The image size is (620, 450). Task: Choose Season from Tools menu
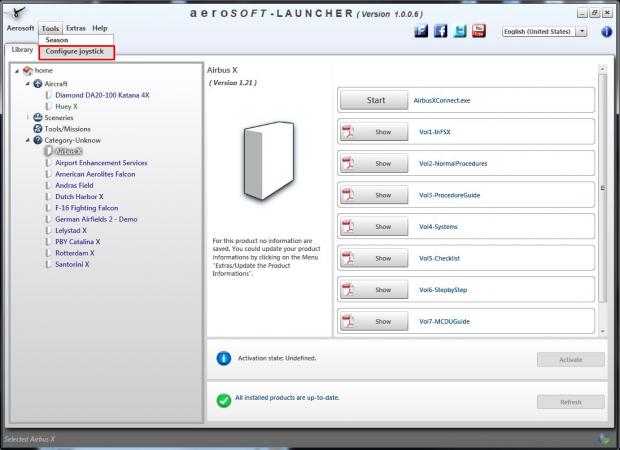(76, 40)
